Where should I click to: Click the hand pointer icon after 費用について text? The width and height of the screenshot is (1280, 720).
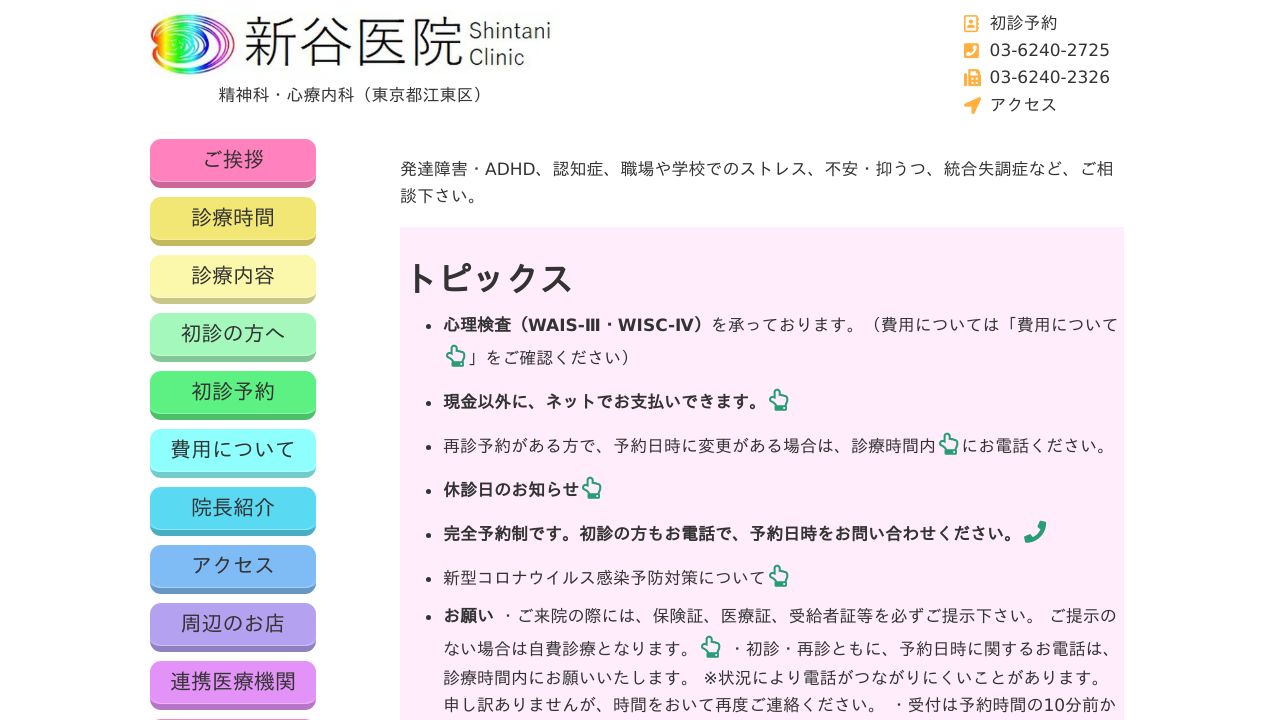point(456,355)
